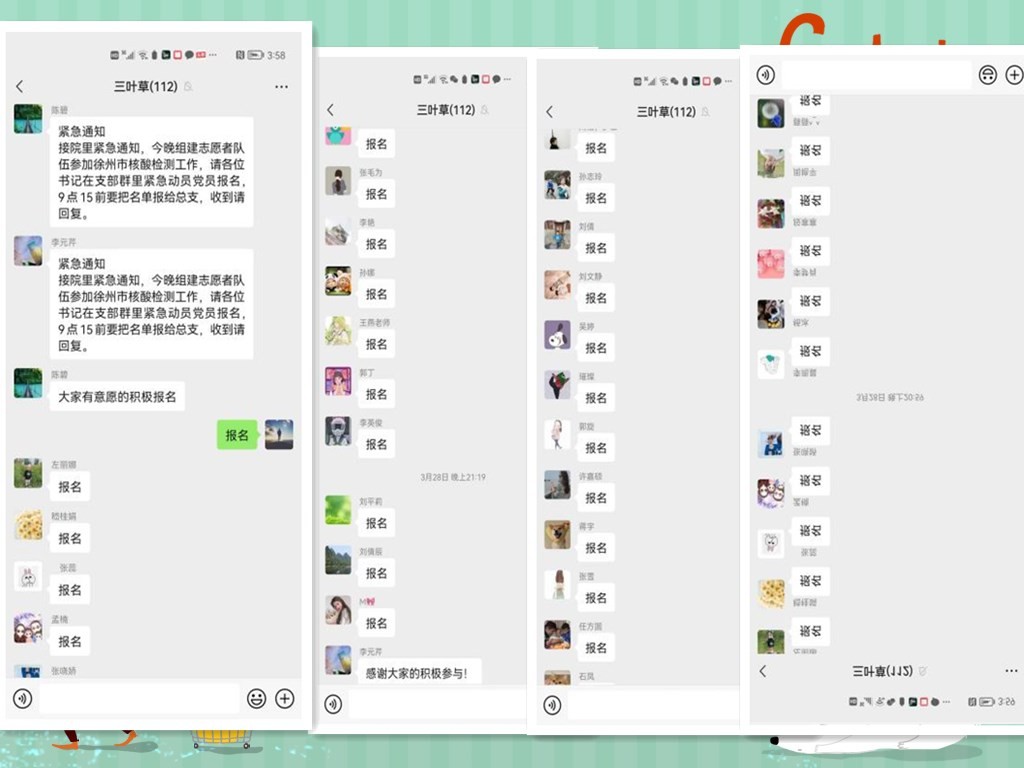Open the sunflower avatar in the upside-down chat
Screen dimensions: 1024x768
(771, 594)
